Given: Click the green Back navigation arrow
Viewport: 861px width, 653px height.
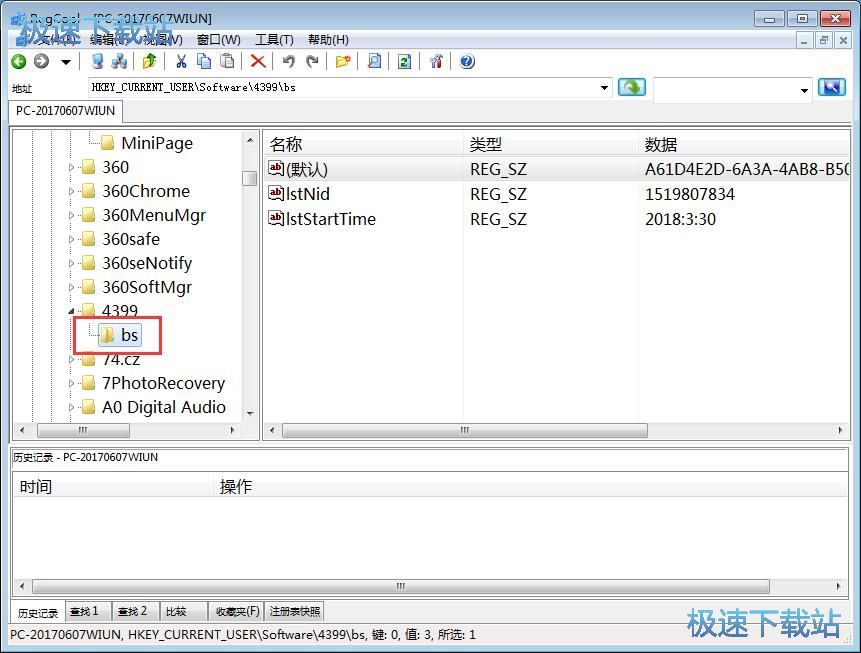Looking at the screenshot, I should (18, 62).
